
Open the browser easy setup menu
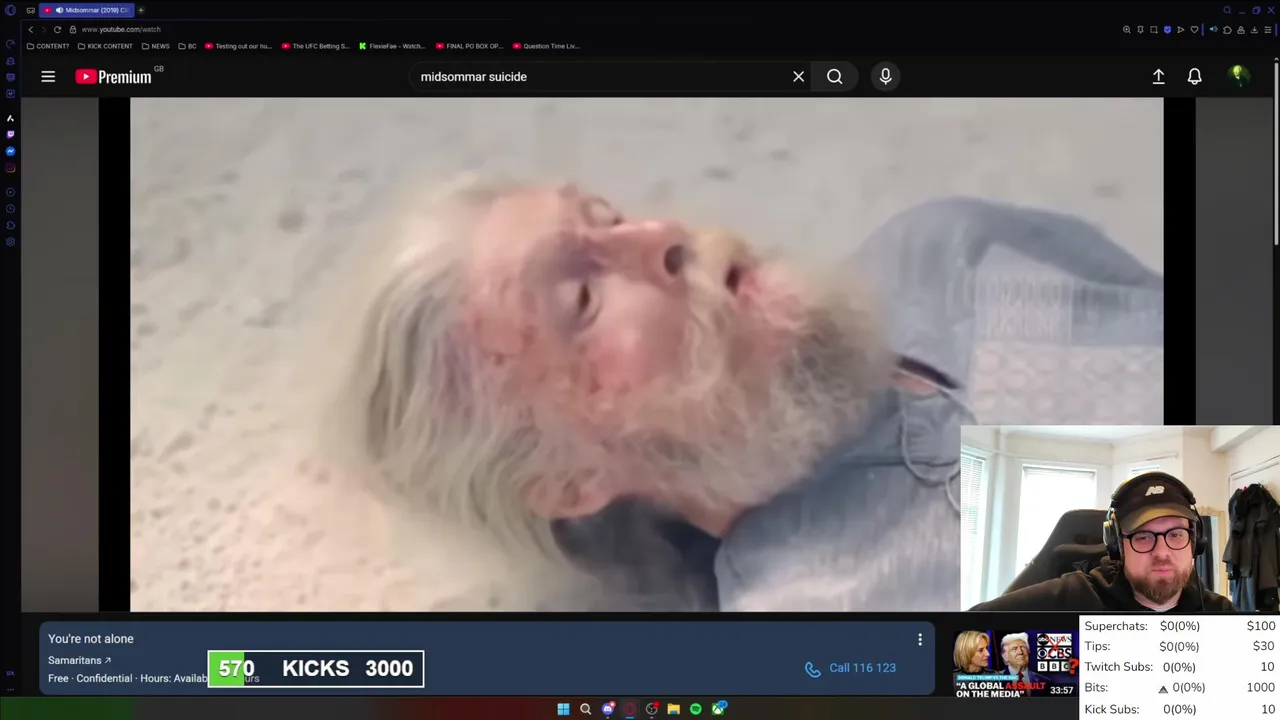coord(1268,30)
